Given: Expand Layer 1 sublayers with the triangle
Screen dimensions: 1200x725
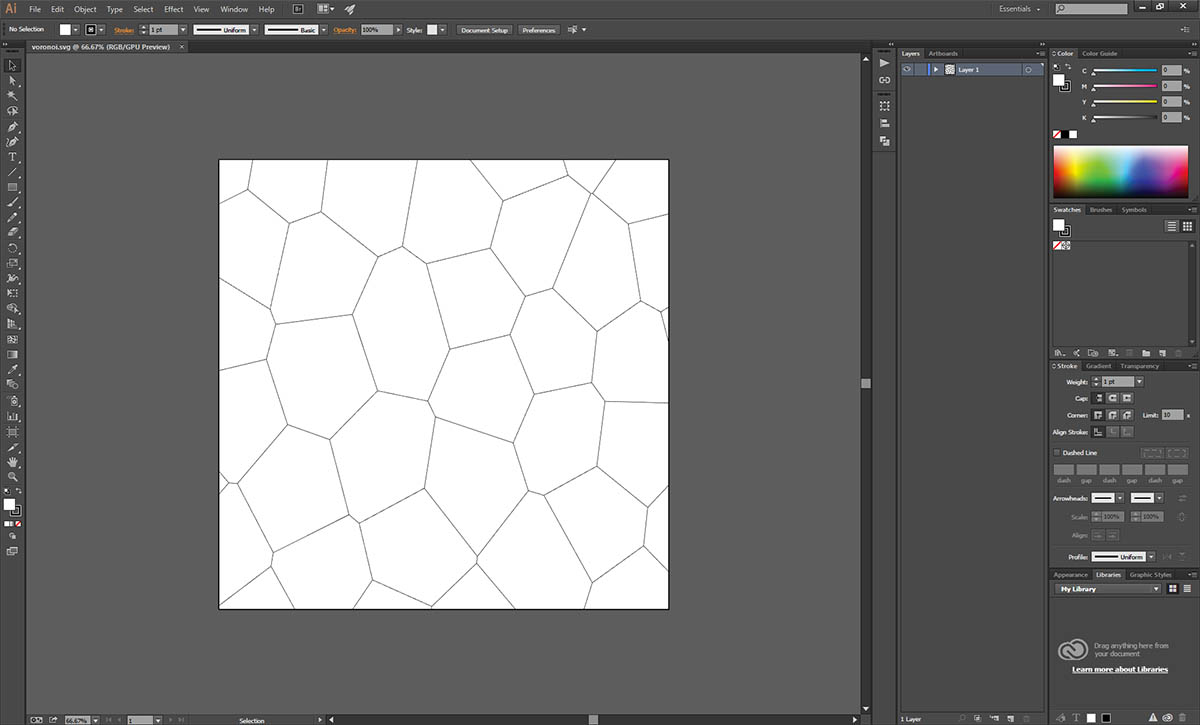Looking at the screenshot, I should pyautogui.click(x=936, y=70).
